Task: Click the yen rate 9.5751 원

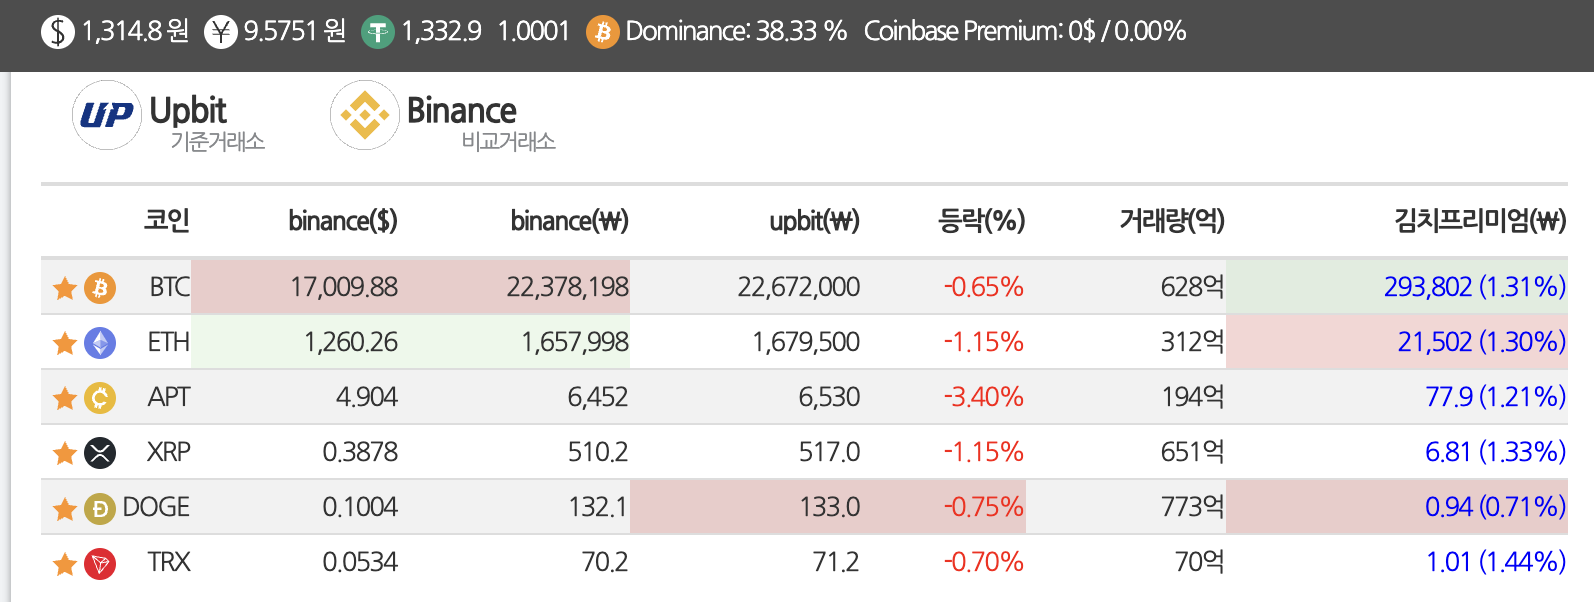Action: (x=295, y=31)
